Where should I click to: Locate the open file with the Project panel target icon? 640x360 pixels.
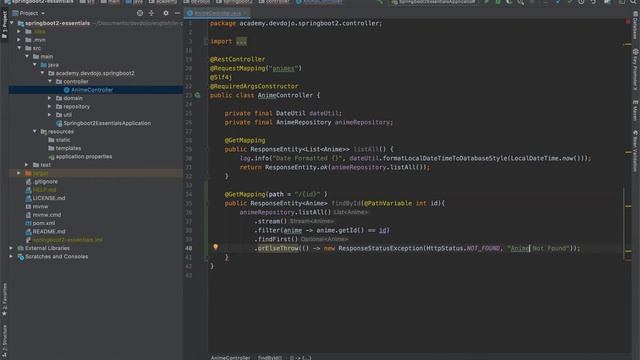140,13
